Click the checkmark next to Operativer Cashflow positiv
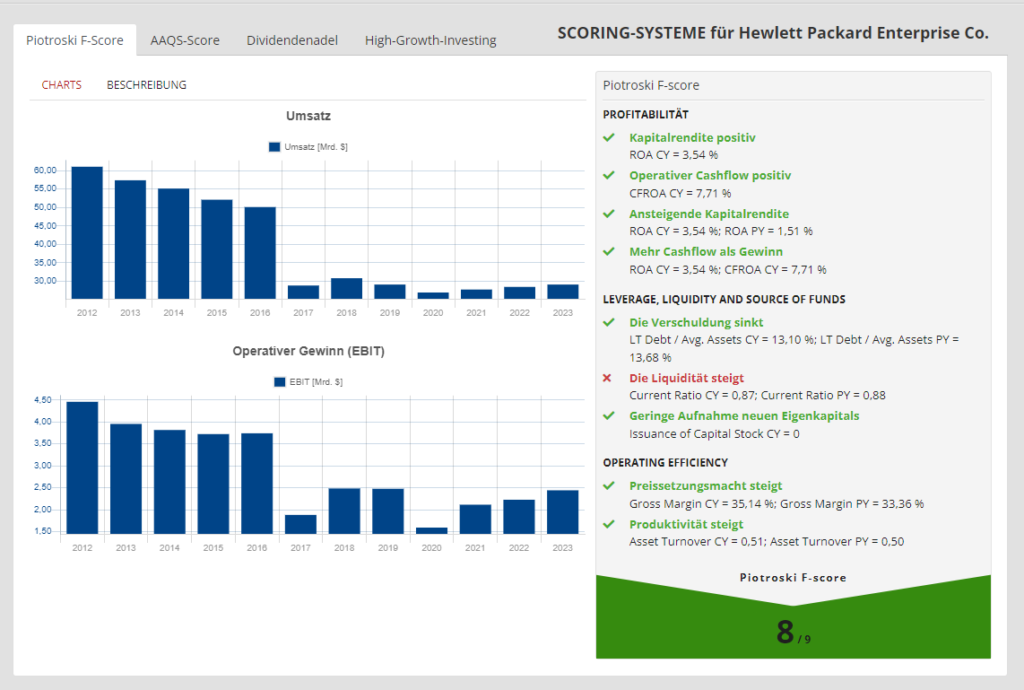This screenshot has width=1024, height=690. [x=608, y=175]
